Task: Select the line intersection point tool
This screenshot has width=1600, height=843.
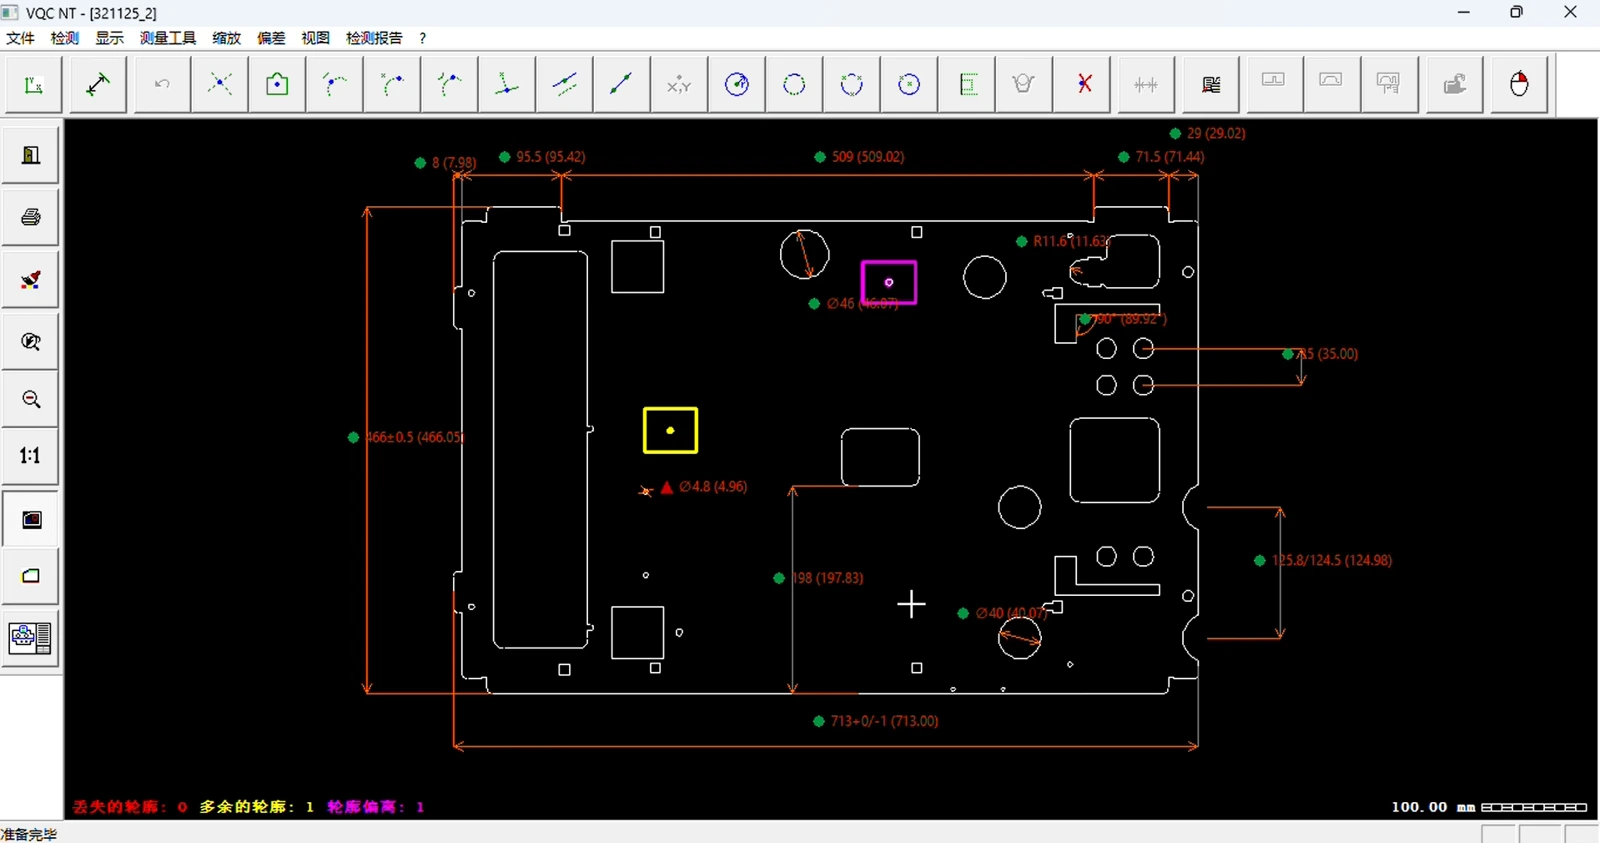Action: 220,84
